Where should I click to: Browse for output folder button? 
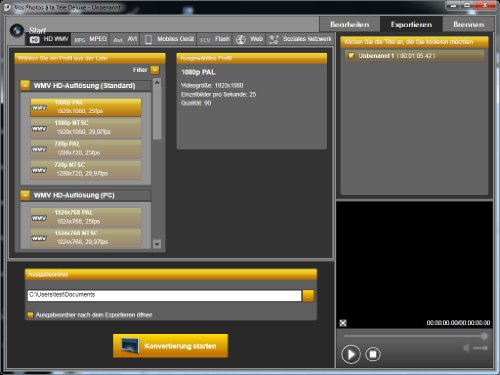[x=308, y=295]
